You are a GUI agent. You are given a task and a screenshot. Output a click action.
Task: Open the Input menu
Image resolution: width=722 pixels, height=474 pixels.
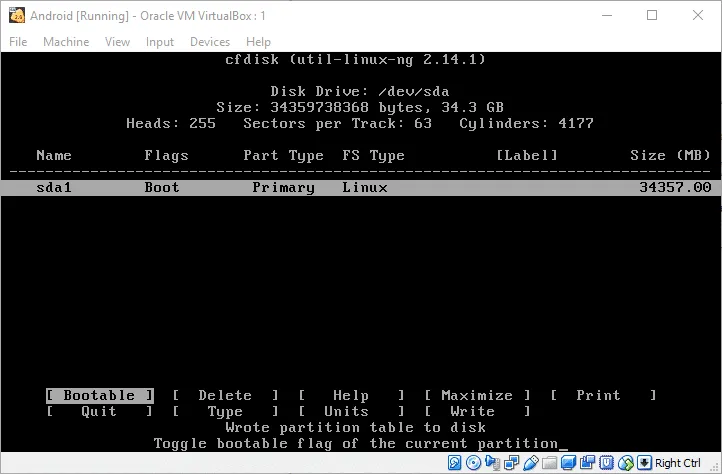pyautogui.click(x=160, y=42)
